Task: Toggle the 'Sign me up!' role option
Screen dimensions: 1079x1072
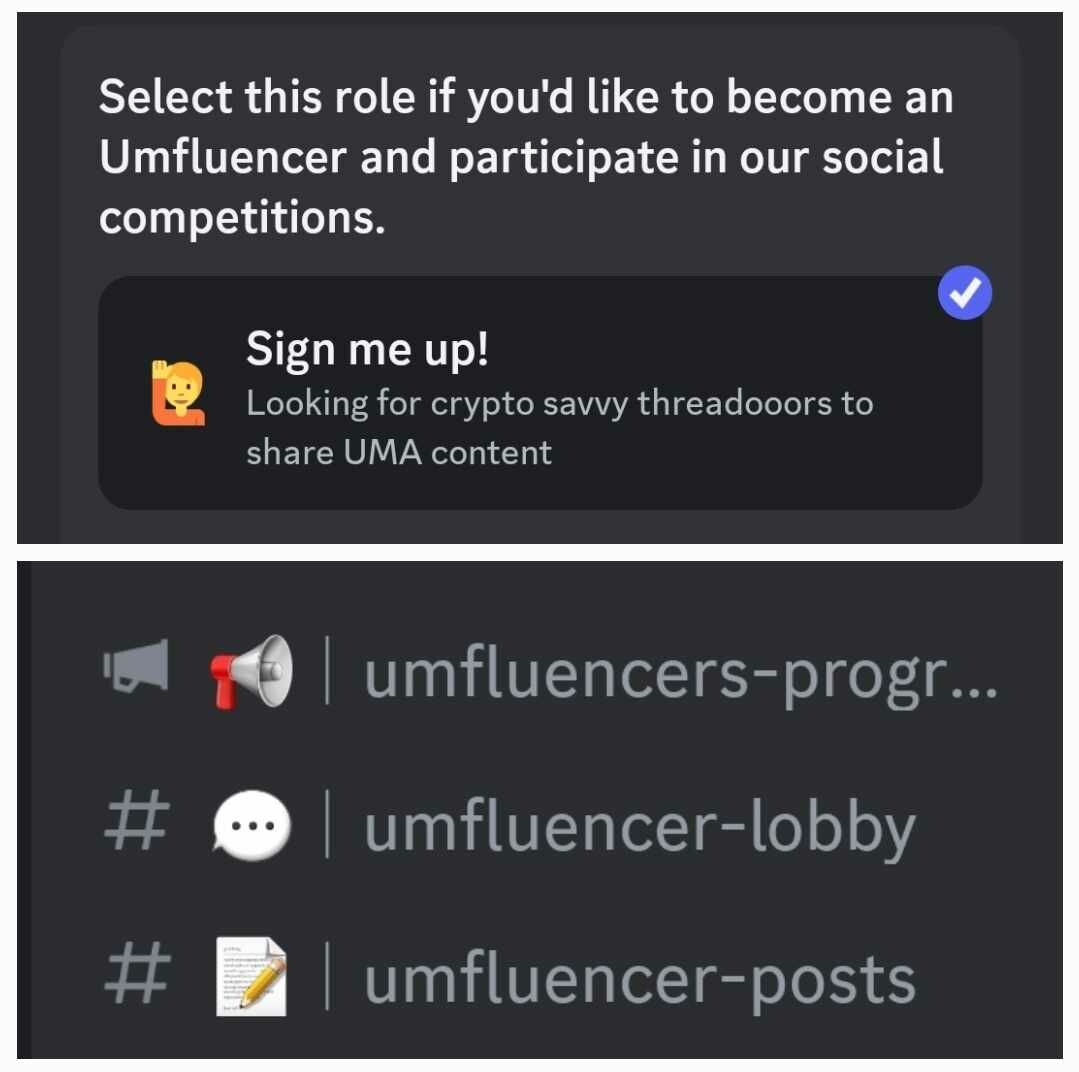Action: pyautogui.click(x=540, y=393)
